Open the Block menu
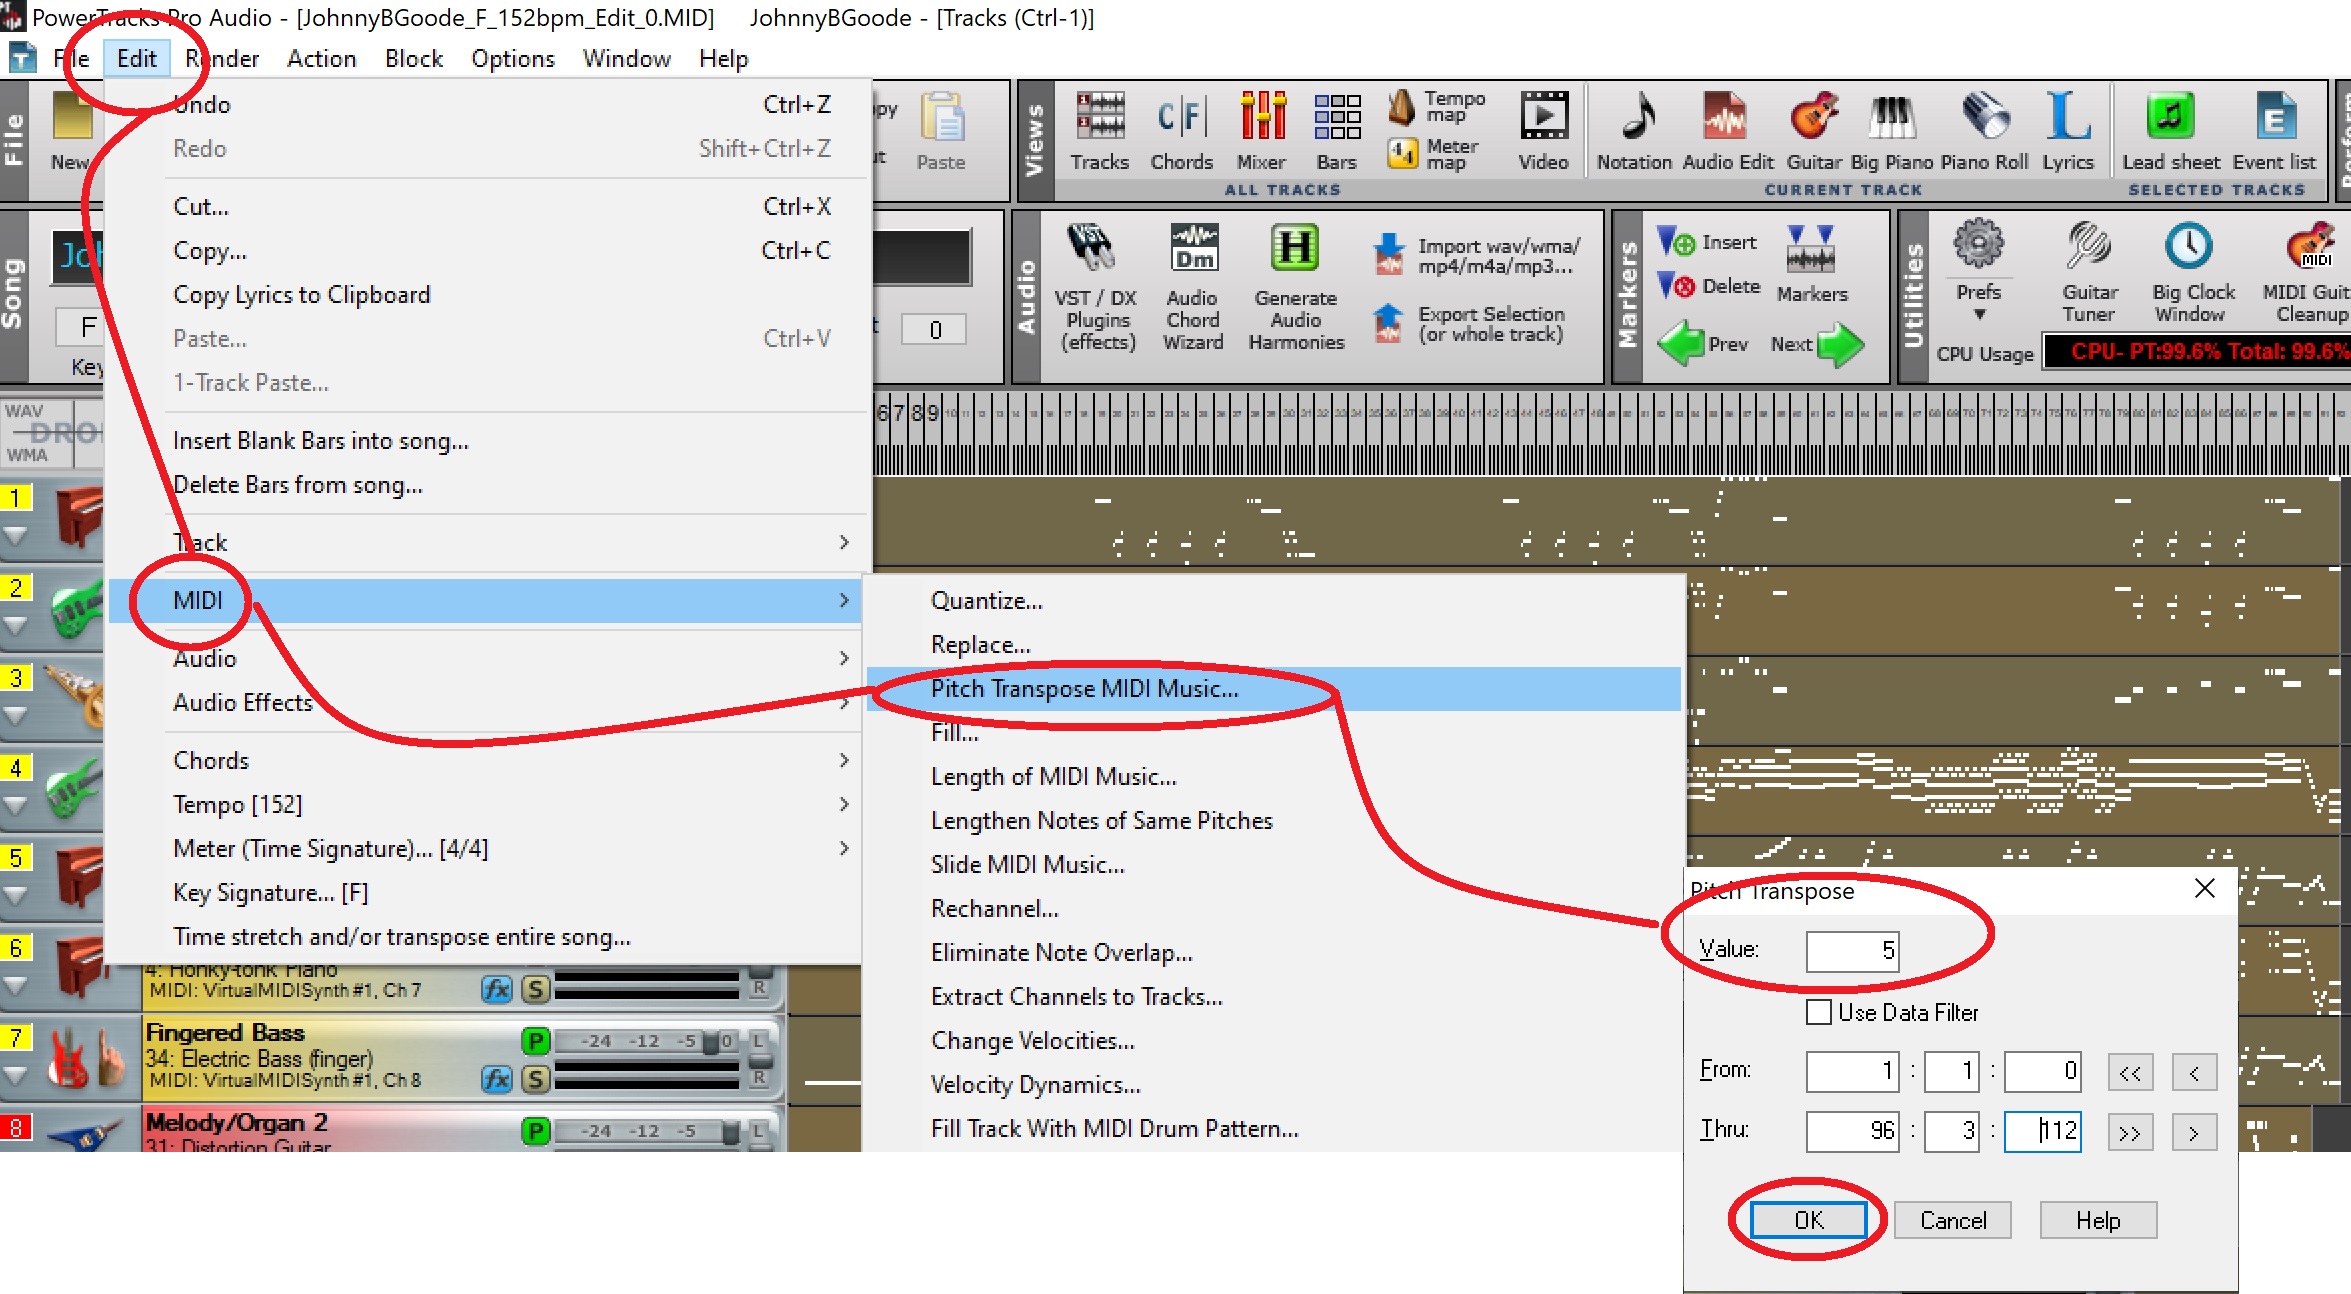 click(413, 59)
